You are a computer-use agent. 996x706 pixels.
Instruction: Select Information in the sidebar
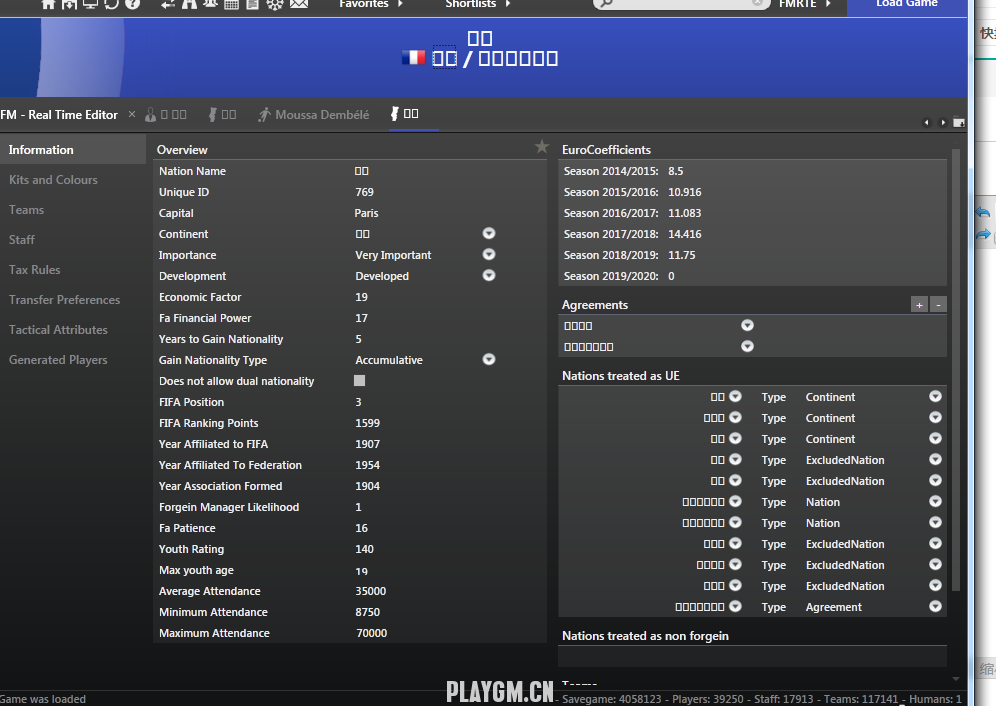[x=73, y=150]
